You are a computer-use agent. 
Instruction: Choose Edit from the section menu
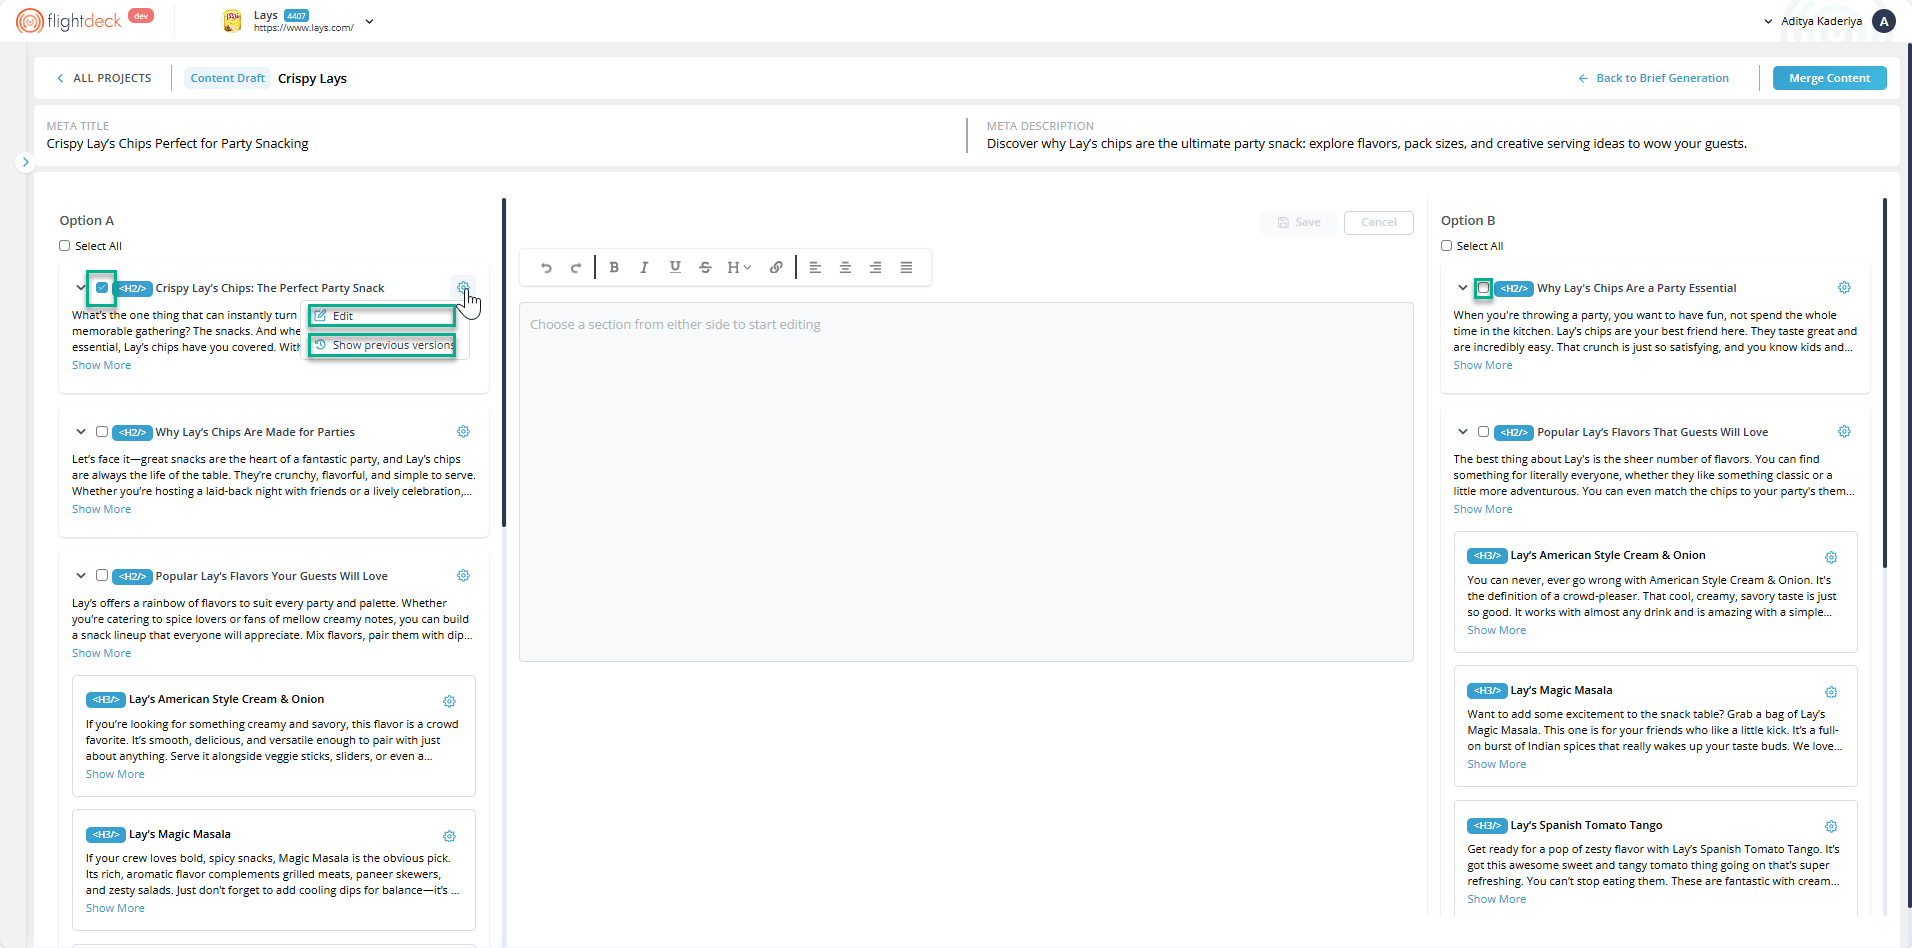382,316
